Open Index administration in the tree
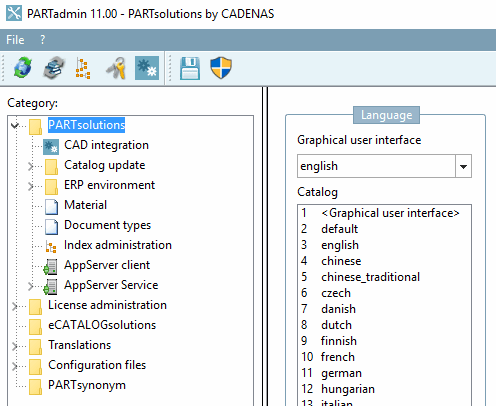496x406 pixels. (x=118, y=245)
